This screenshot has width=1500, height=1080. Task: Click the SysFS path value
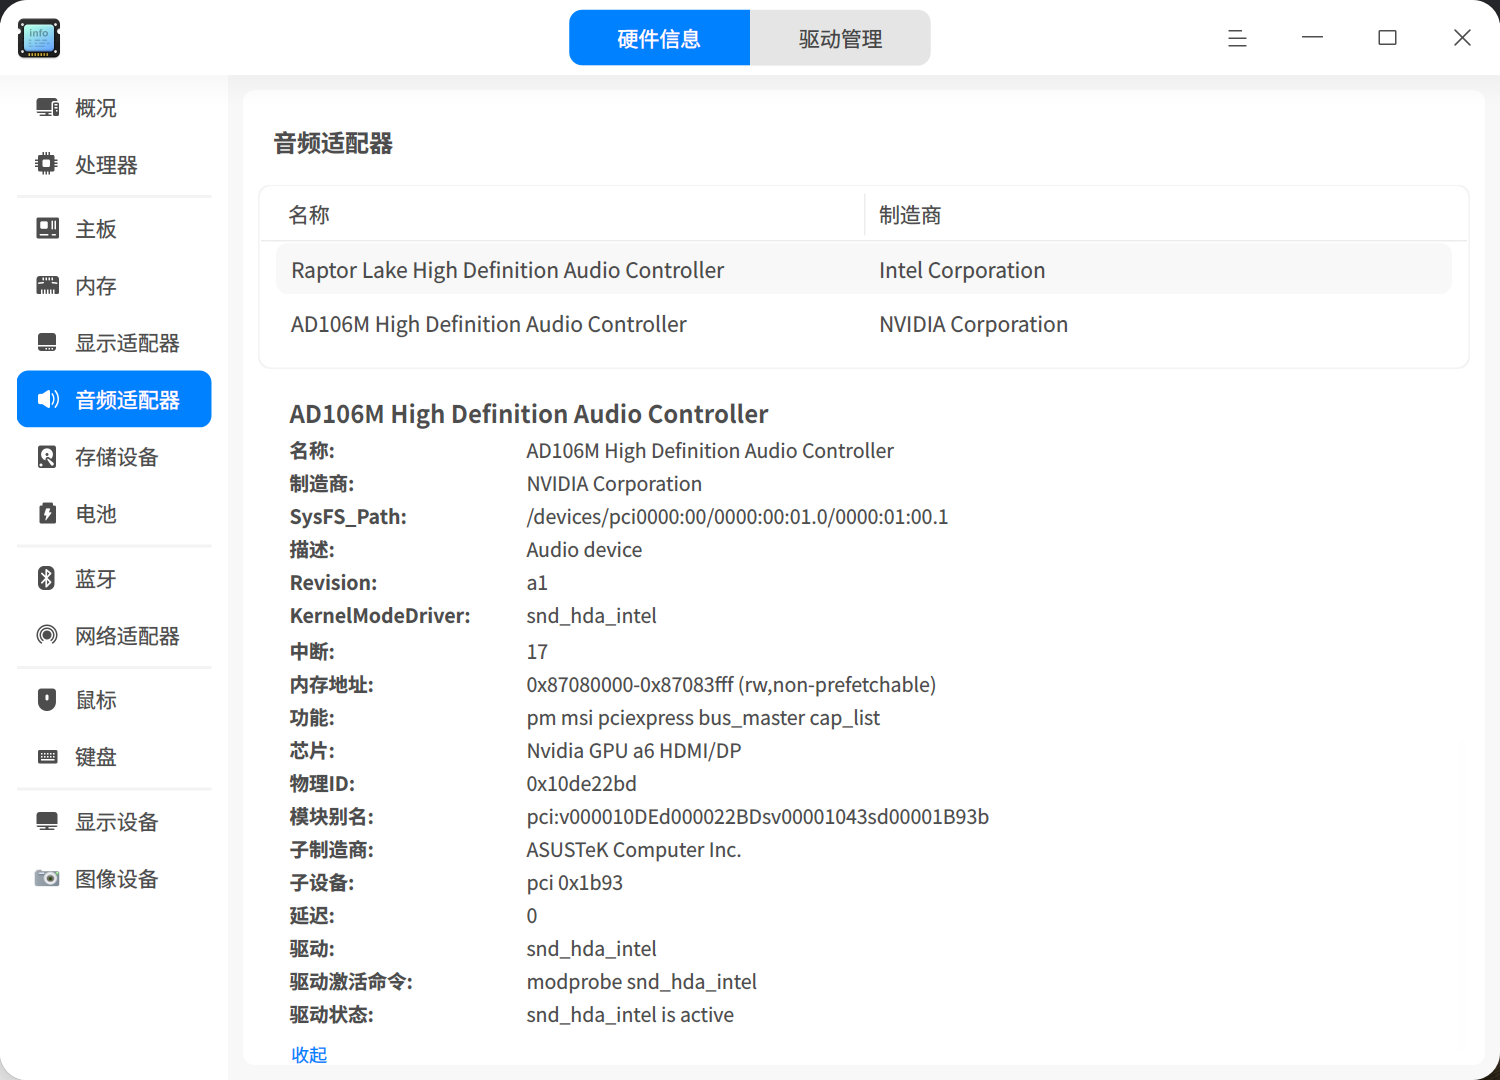(x=737, y=517)
